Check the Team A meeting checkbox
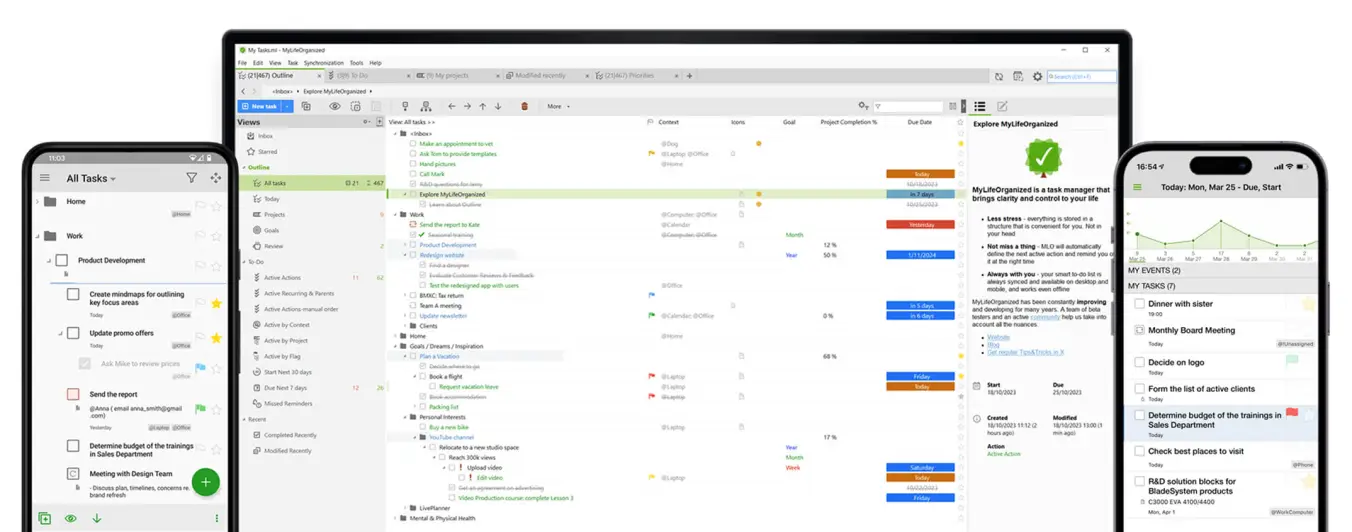This screenshot has width=1352, height=532. 412,306
